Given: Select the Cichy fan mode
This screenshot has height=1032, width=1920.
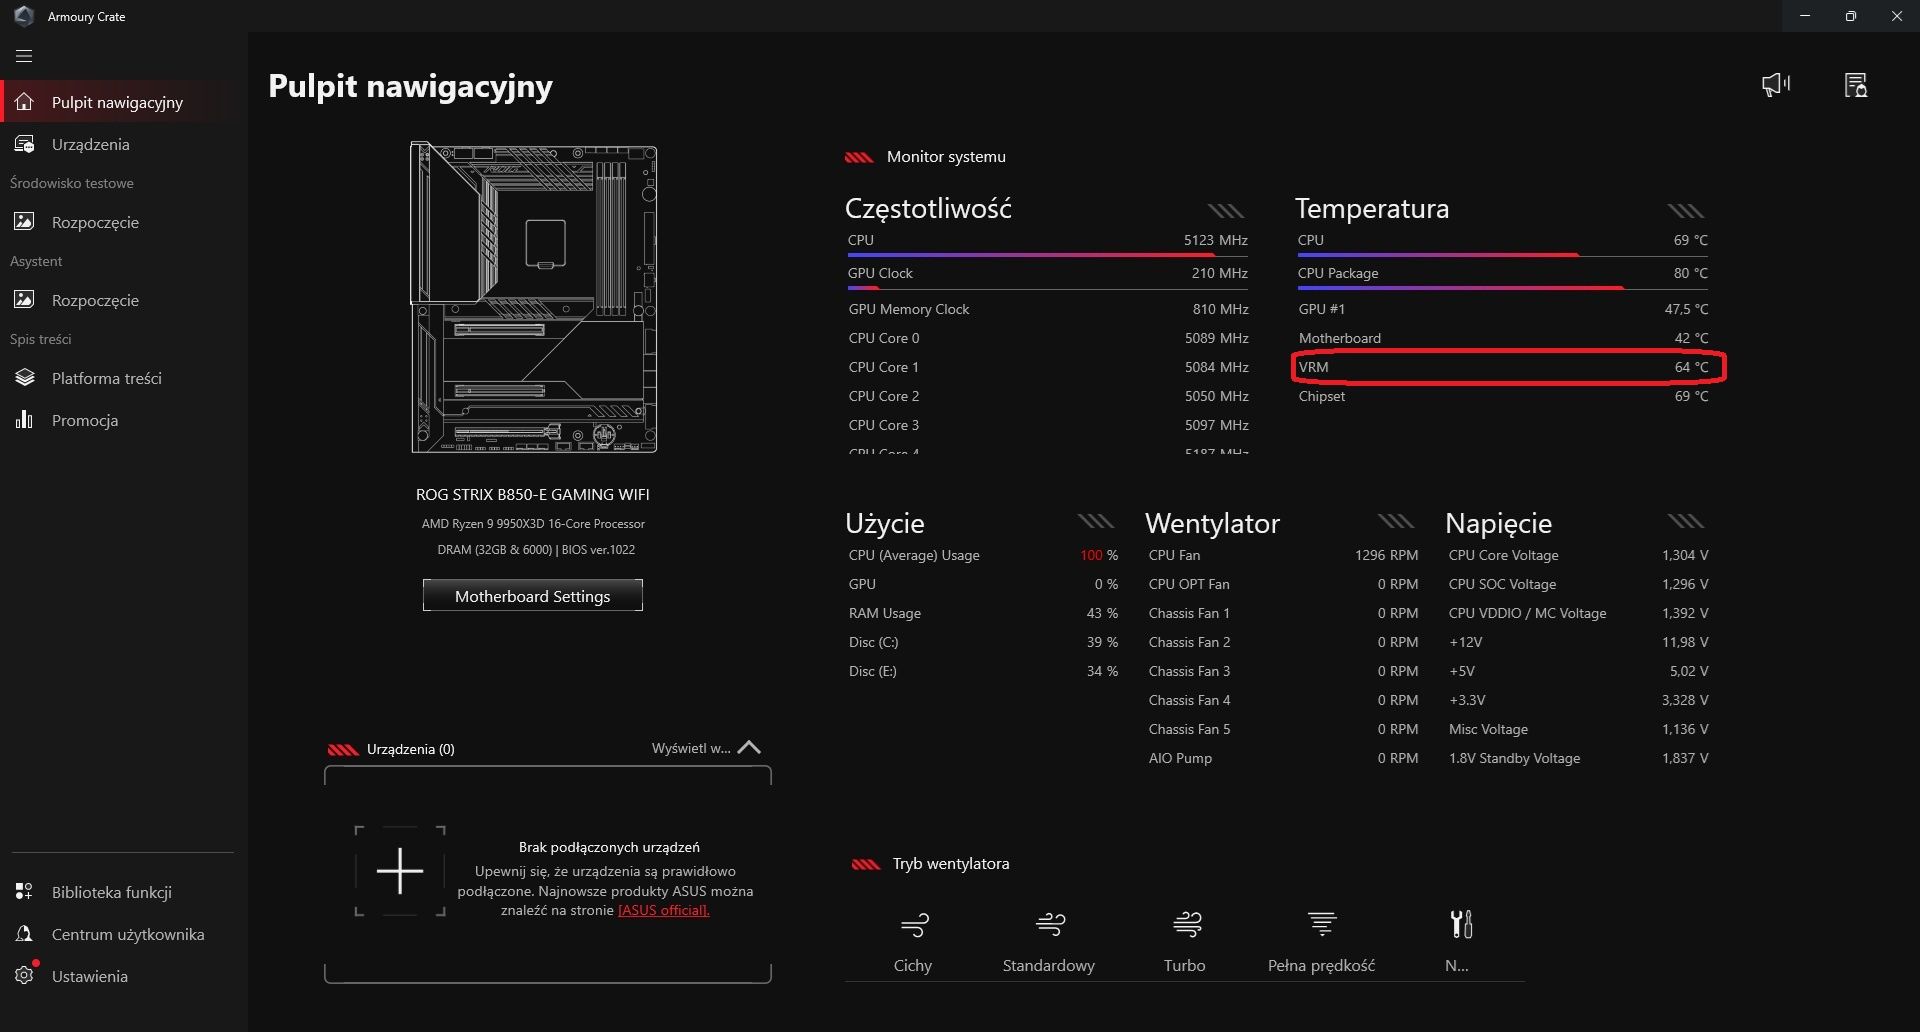Looking at the screenshot, I should (x=913, y=941).
